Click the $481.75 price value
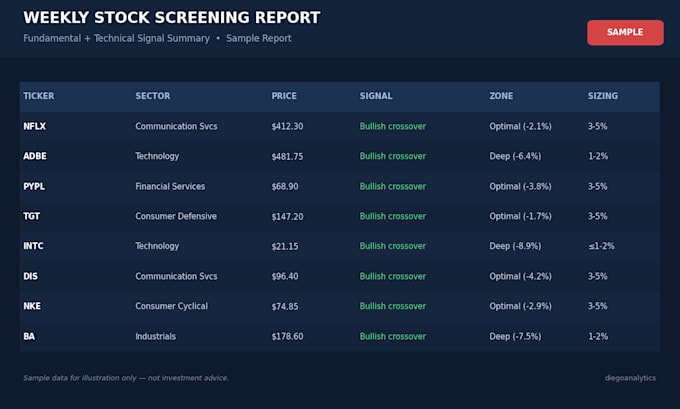Image resolution: width=680 pixels, height=409 pixels. (x=288, y=156)
